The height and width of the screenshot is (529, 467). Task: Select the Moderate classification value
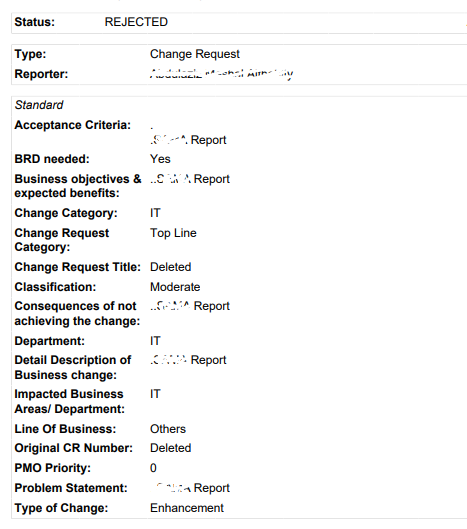click(x=175, y=287)
